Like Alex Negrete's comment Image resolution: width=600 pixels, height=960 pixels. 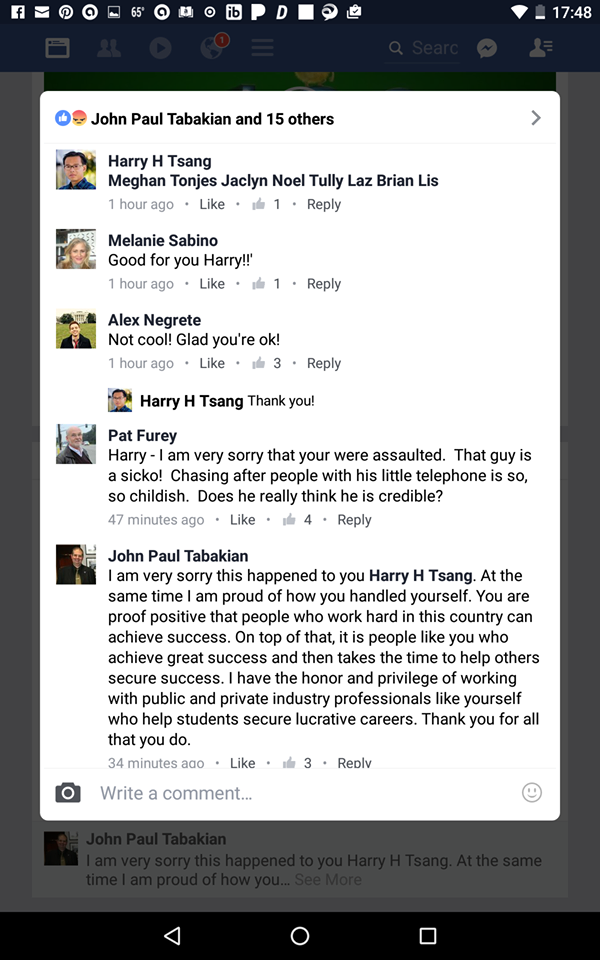tap(212, 364)
